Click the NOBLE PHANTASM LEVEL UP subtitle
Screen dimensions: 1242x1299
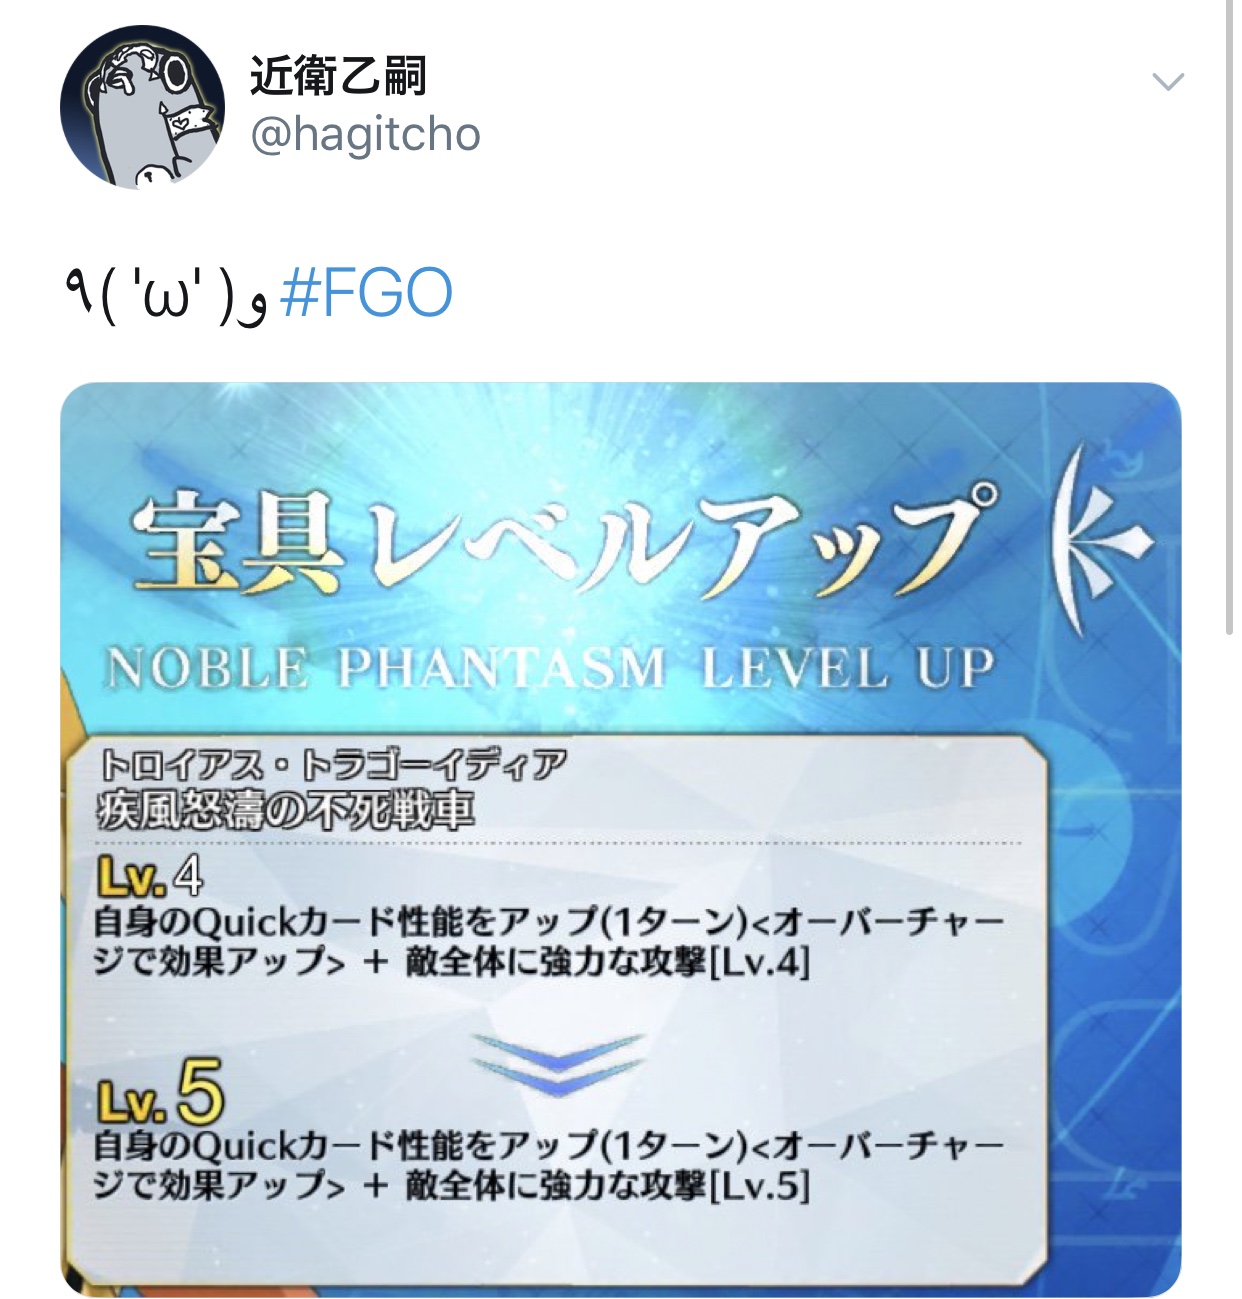(x=549, y=668)
